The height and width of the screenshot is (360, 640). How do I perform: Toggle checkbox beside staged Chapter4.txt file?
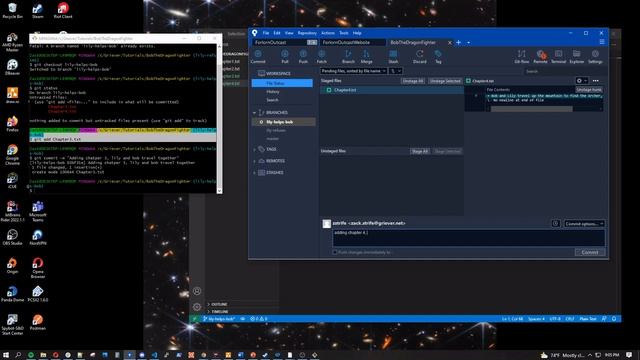[329, 90]
